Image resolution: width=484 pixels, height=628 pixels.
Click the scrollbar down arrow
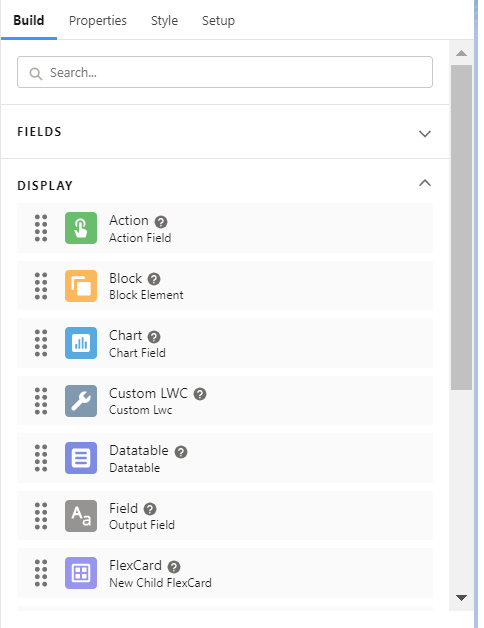[462, 598]
